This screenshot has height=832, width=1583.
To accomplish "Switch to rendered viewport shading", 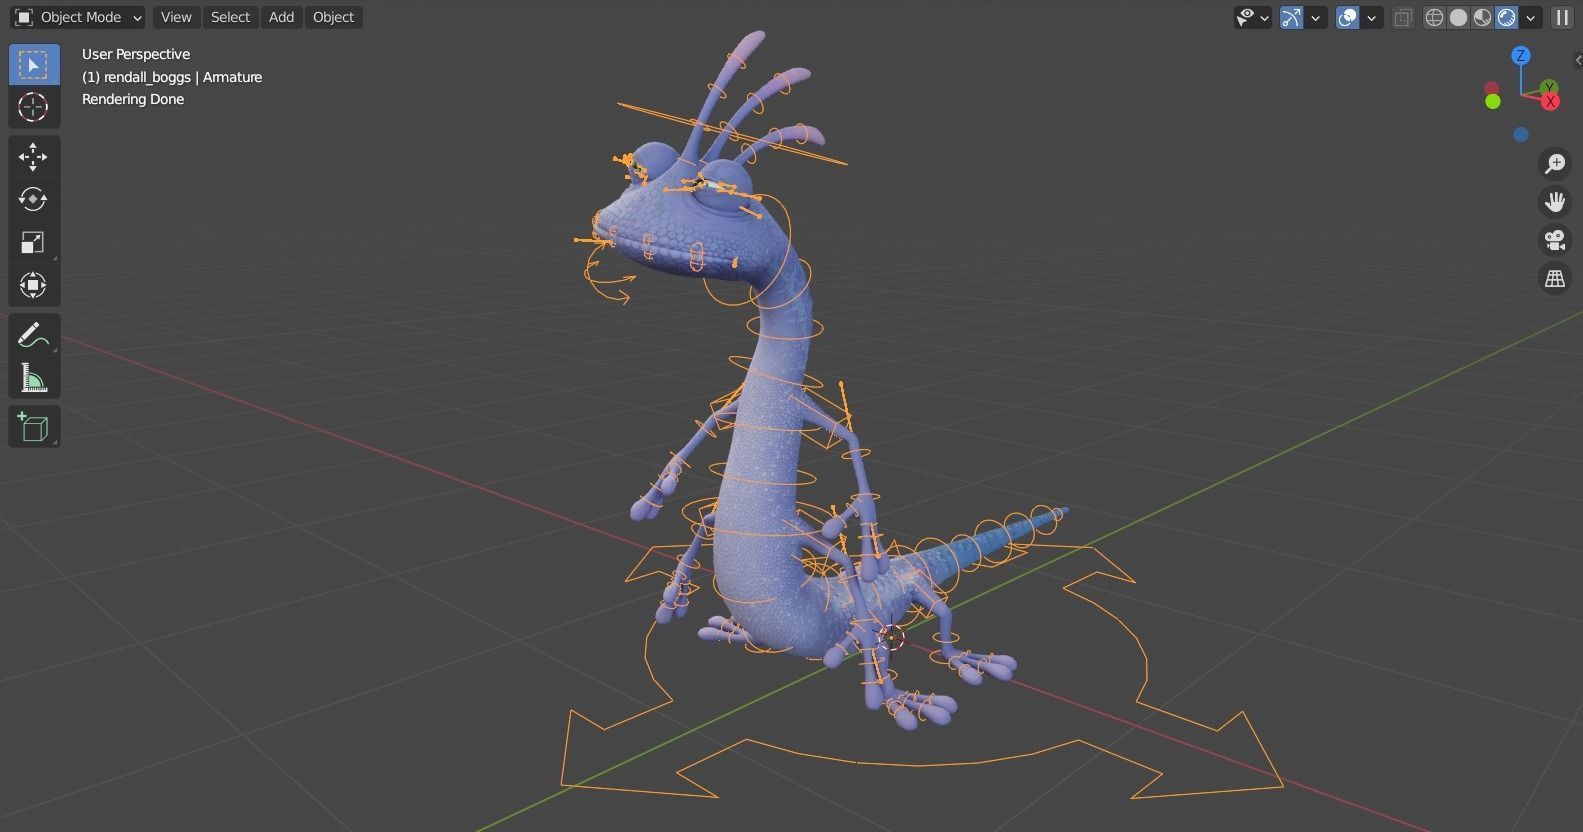I will click(1506, 17).
